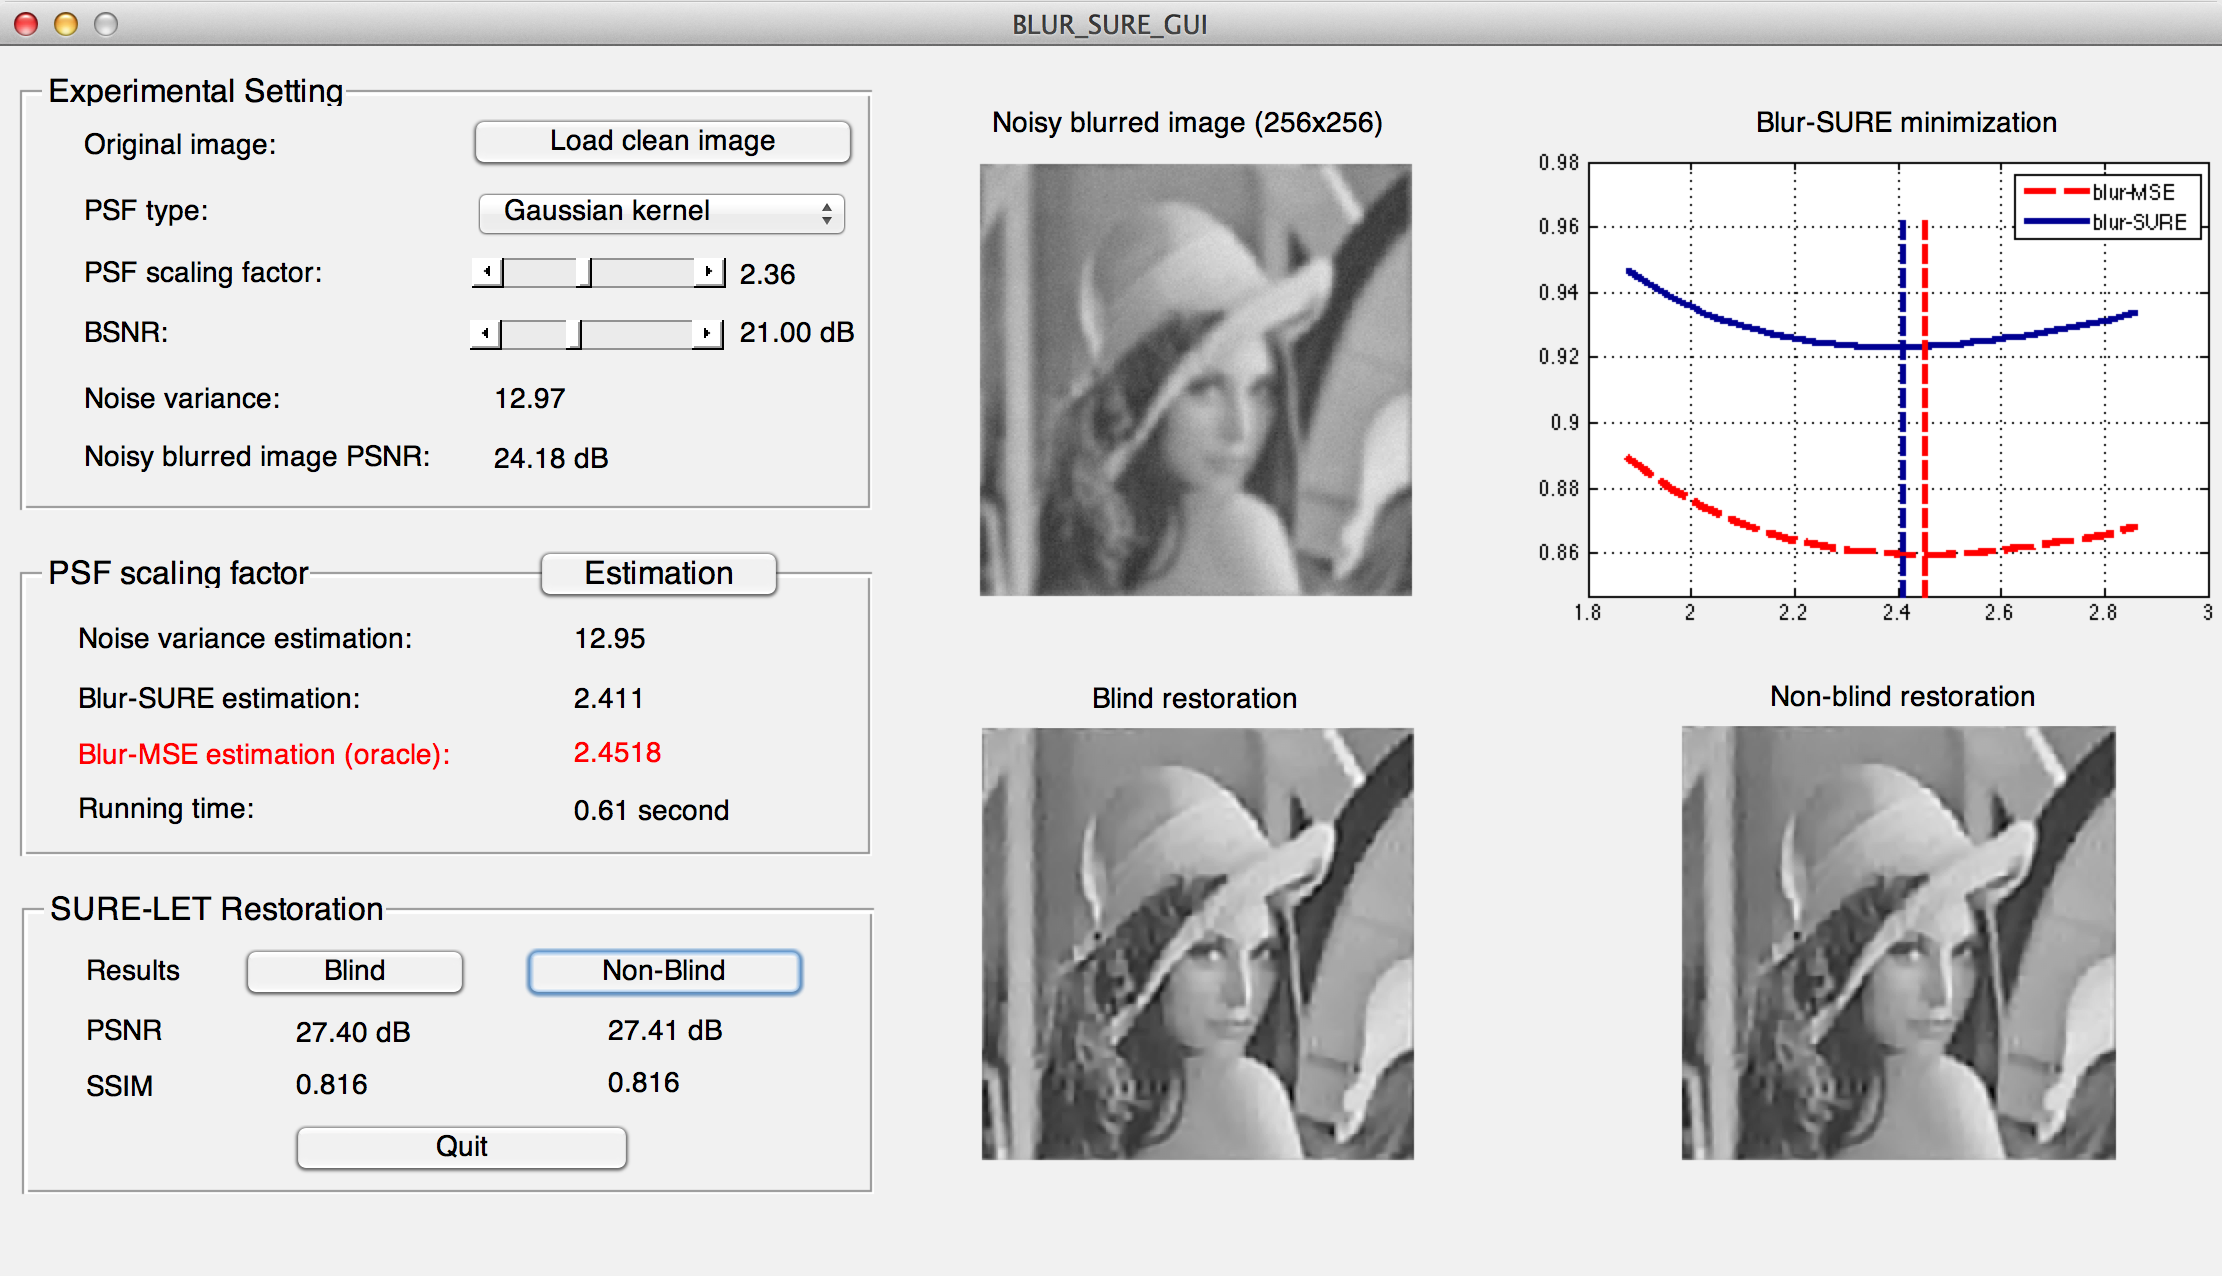Click the blur-SURE legend entry
The width and height of the screenshot is (2222, 1276).
click(x=2105, y=222)
